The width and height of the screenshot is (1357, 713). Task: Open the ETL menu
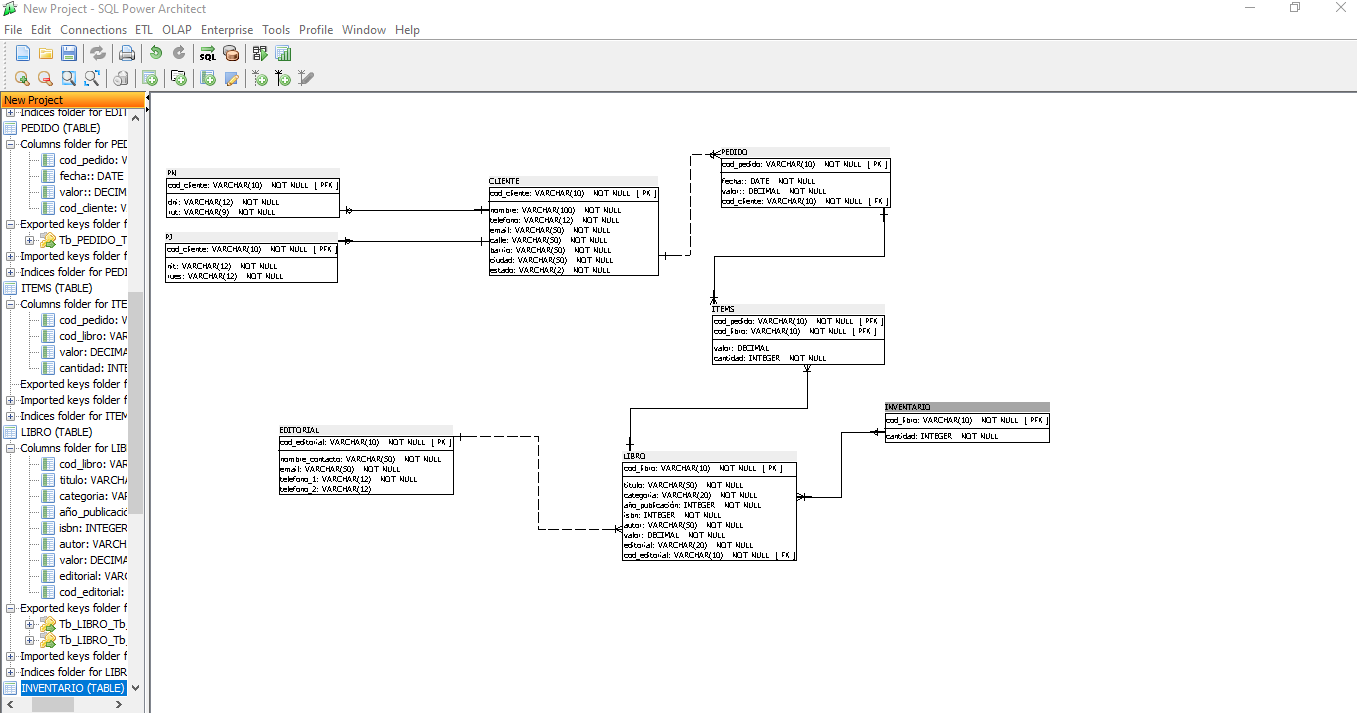click(x=144, y=30)
